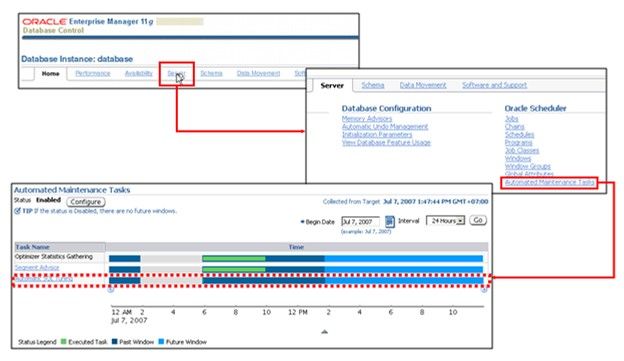Open the Automatic SQL Tuning task link
The image size is (624, 361).
[44, 279]
